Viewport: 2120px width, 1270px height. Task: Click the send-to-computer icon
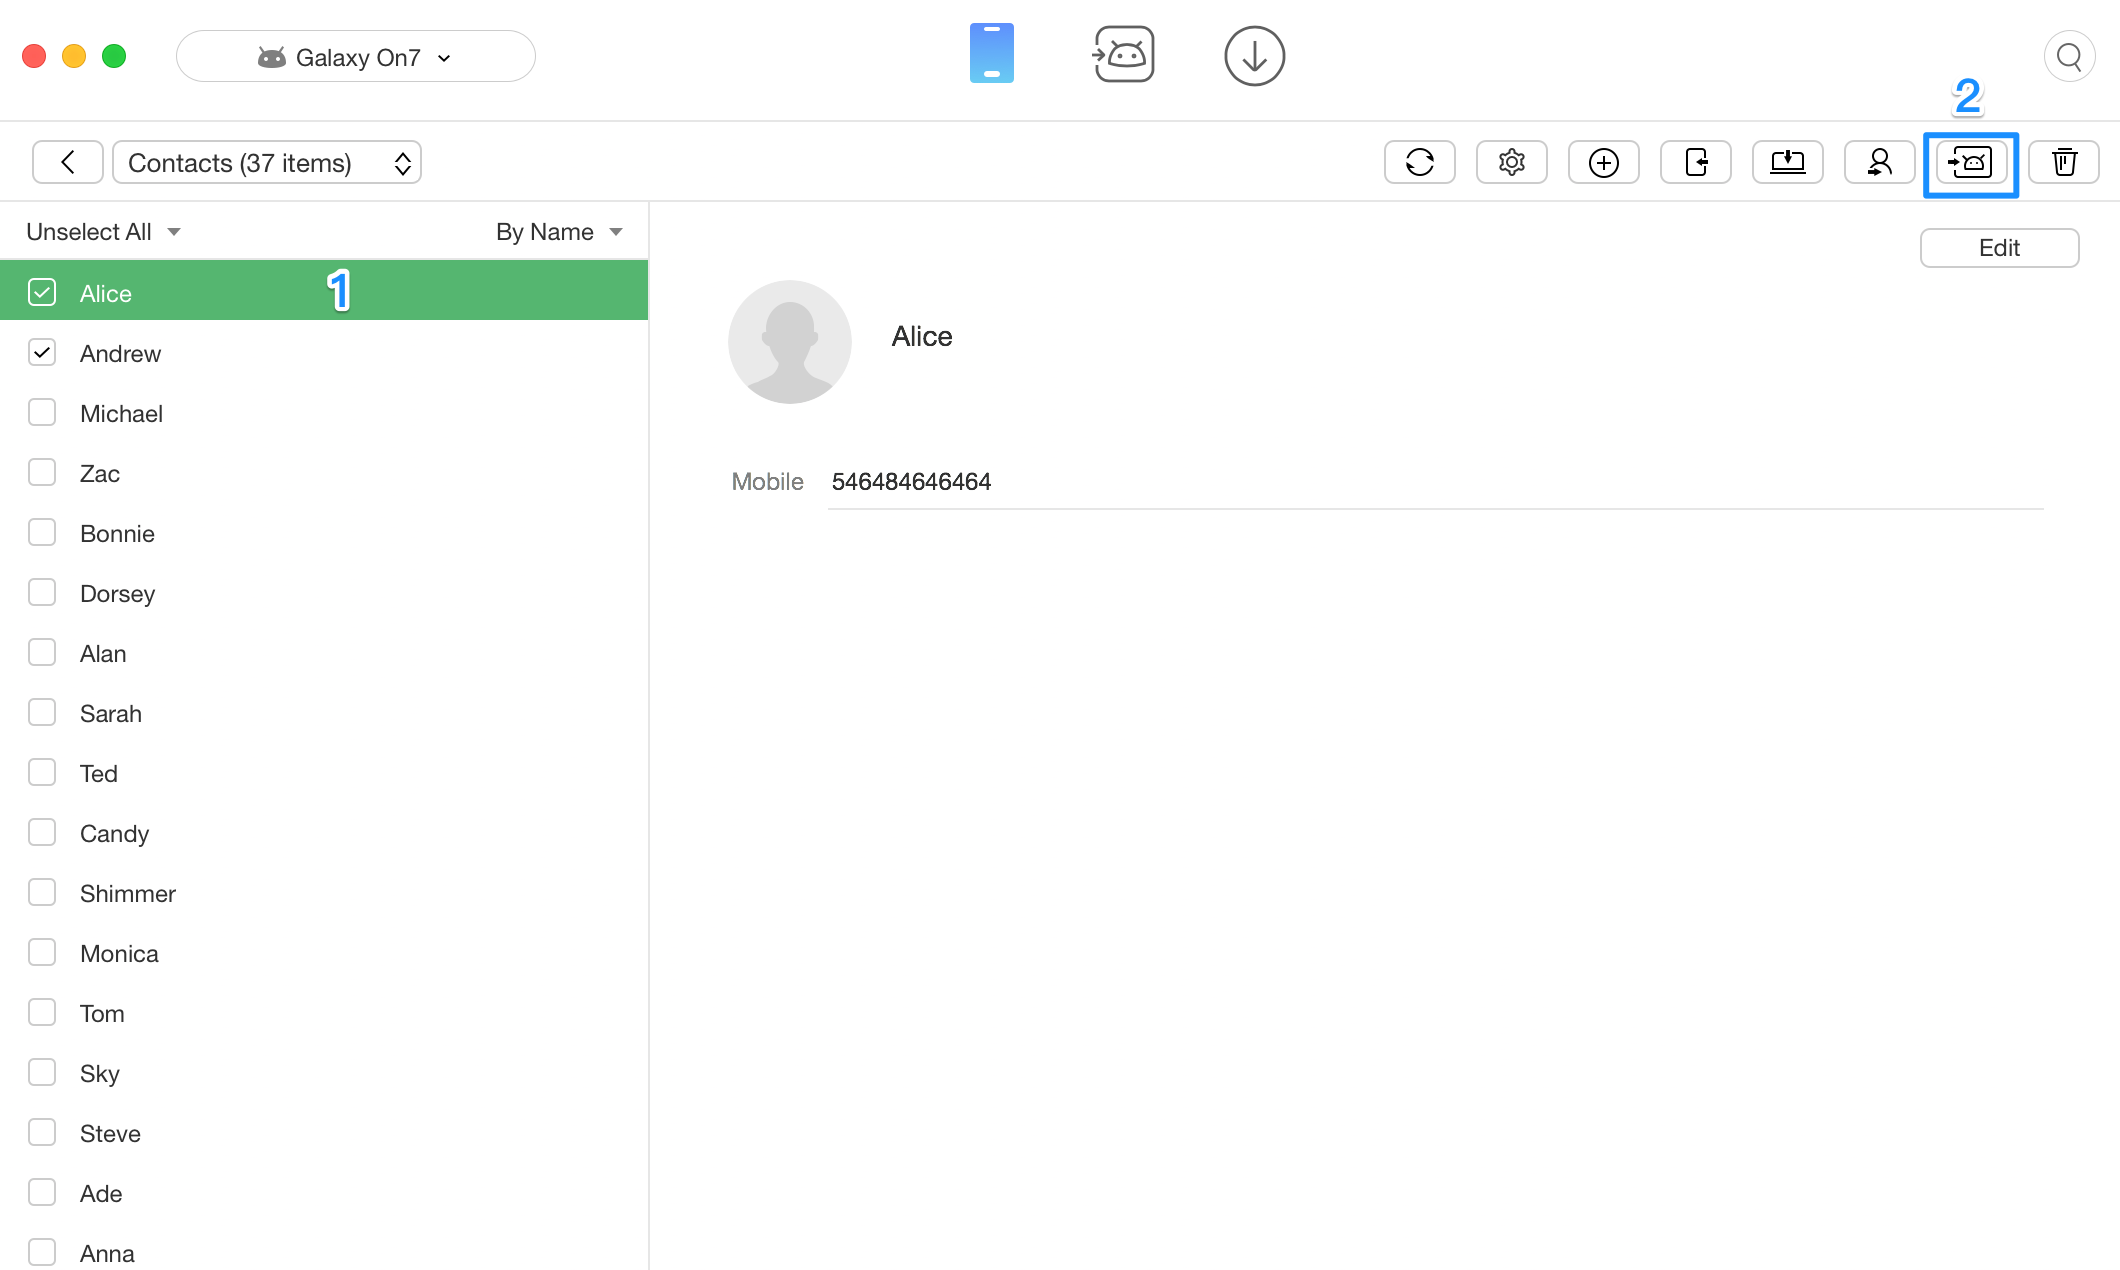(x=1788, y=162)
